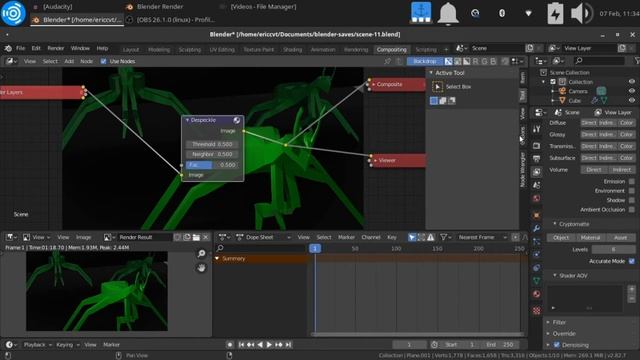Click the volume speaker icon in system panel

(582, 13)
